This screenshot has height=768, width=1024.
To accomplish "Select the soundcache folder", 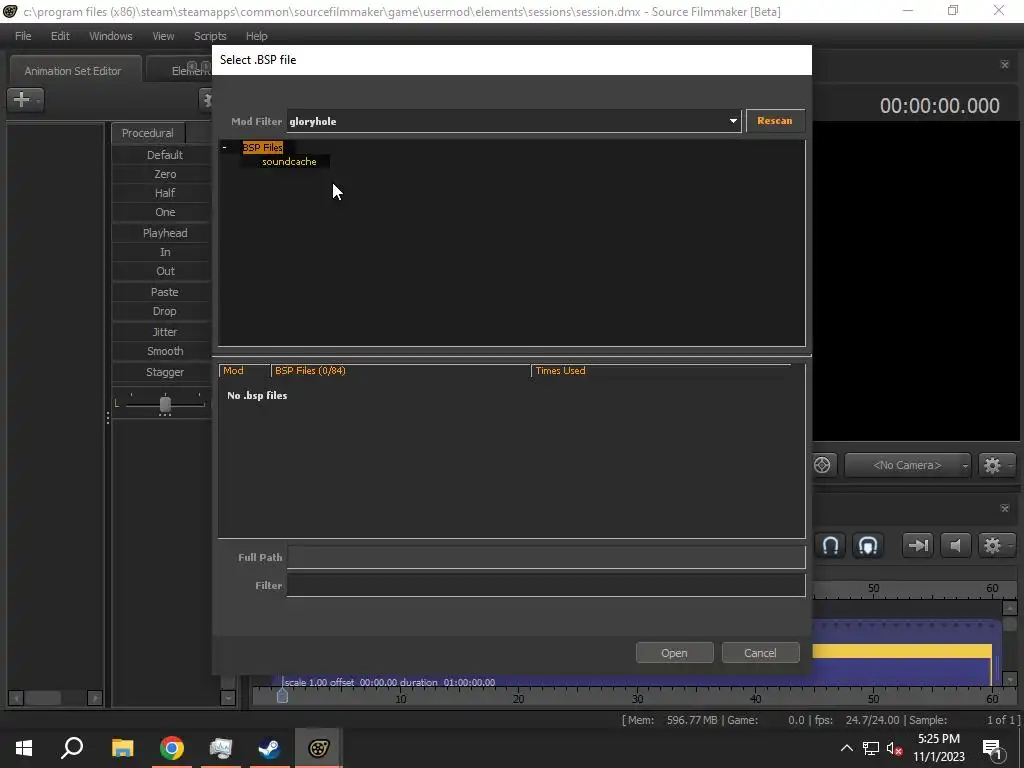I will (x=289, y=161).
